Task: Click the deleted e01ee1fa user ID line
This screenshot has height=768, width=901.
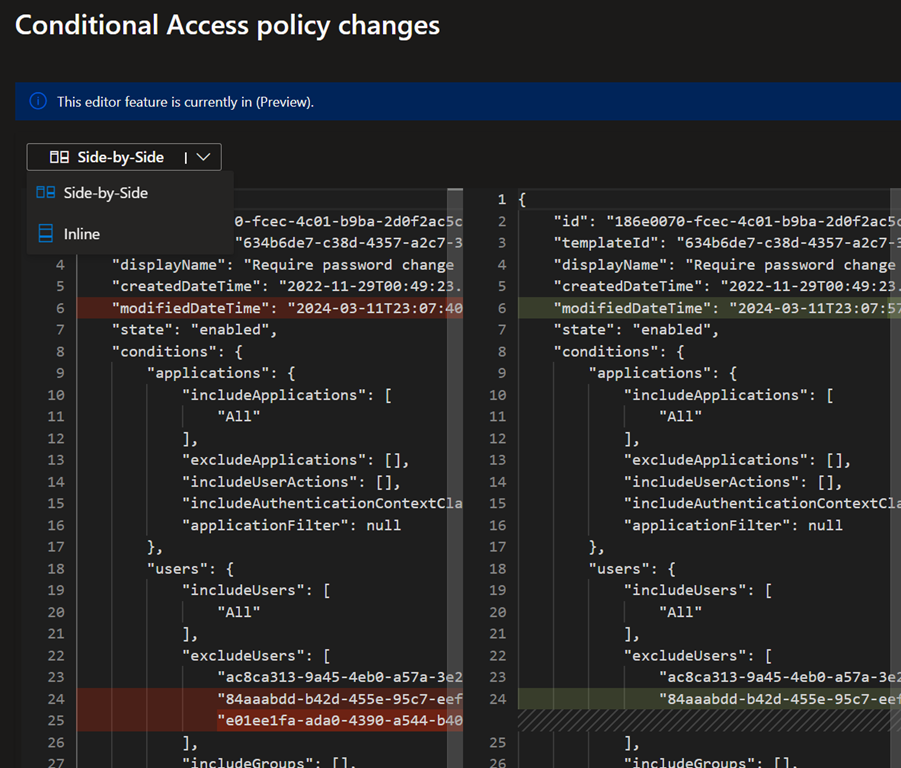Action: (340, 720)
